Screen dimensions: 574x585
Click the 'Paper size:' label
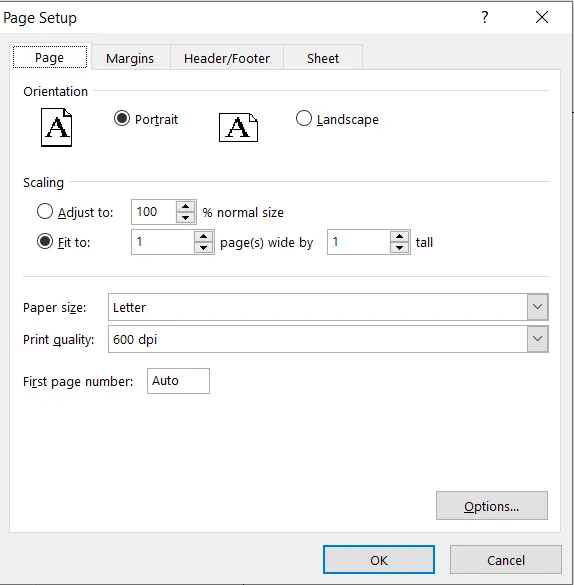54,307
